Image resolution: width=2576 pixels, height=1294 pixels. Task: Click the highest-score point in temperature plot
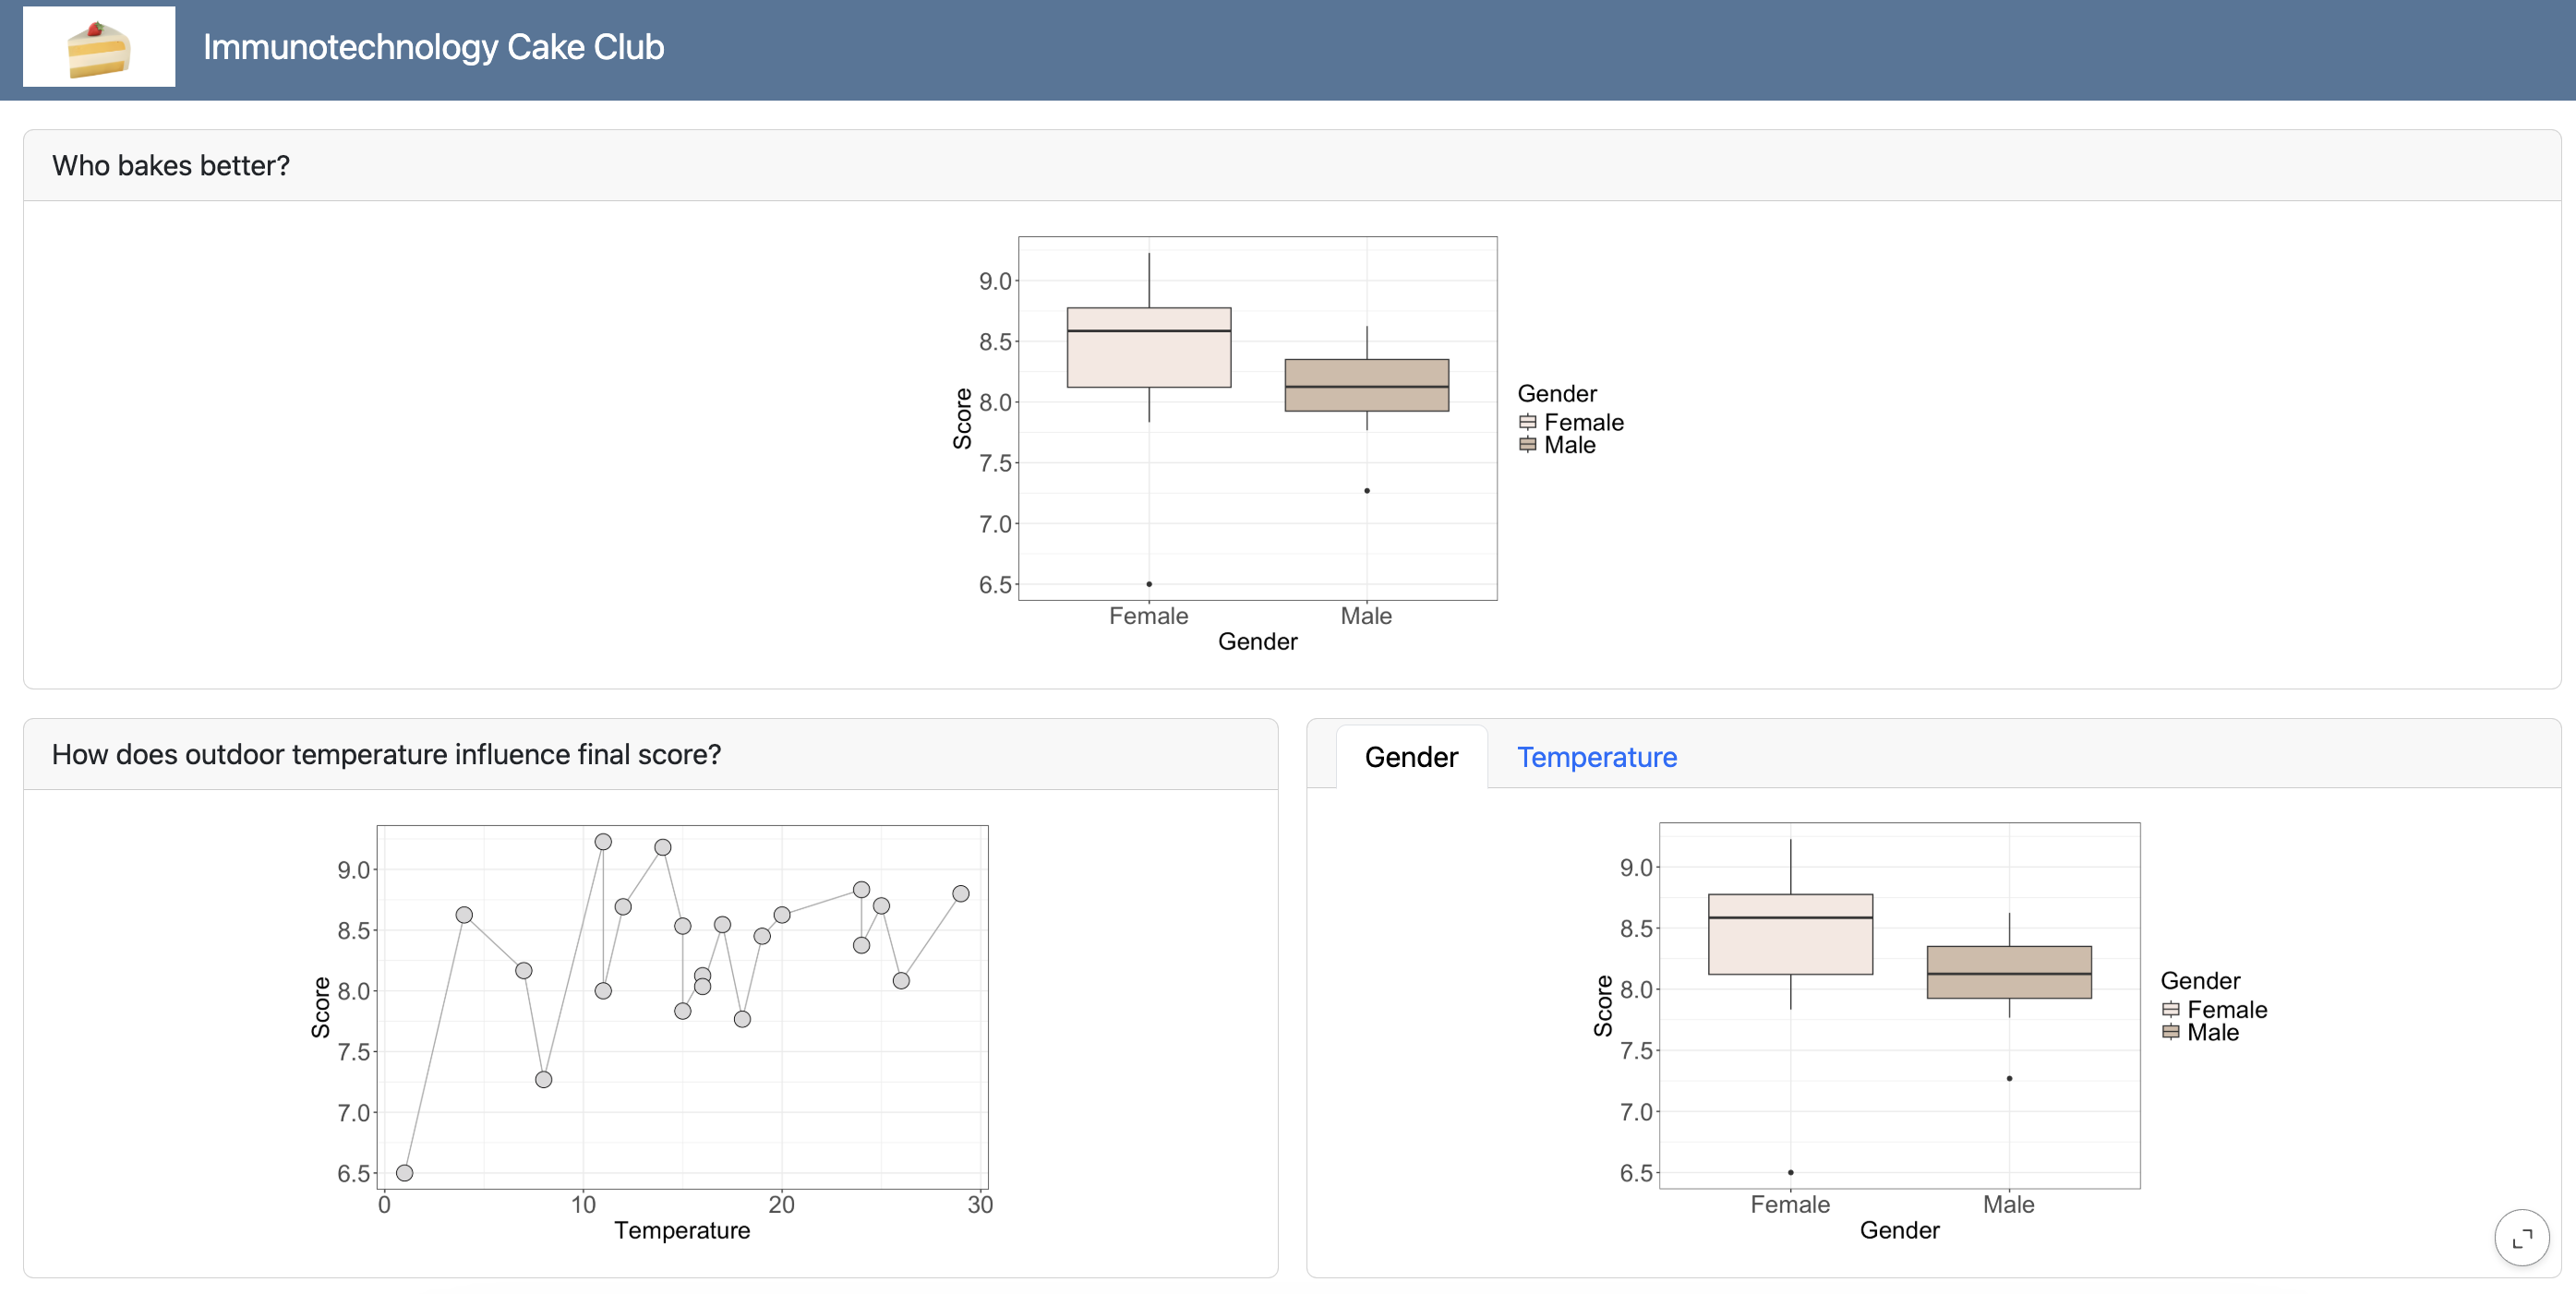[x=603, y=842]
